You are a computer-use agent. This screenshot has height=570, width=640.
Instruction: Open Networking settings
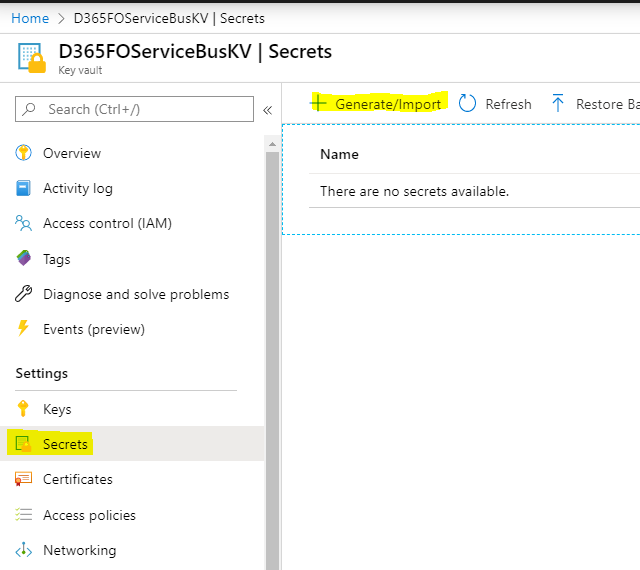[x=80, y=550]
